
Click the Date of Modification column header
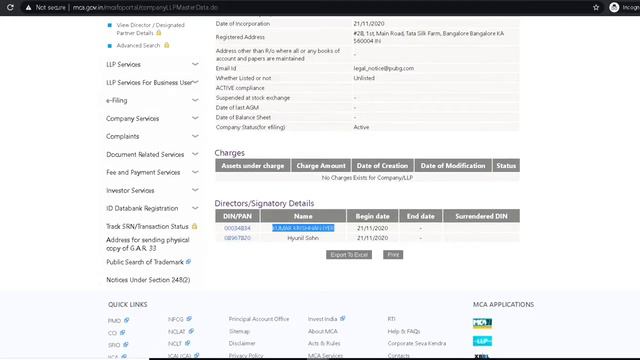click(453, 166)
